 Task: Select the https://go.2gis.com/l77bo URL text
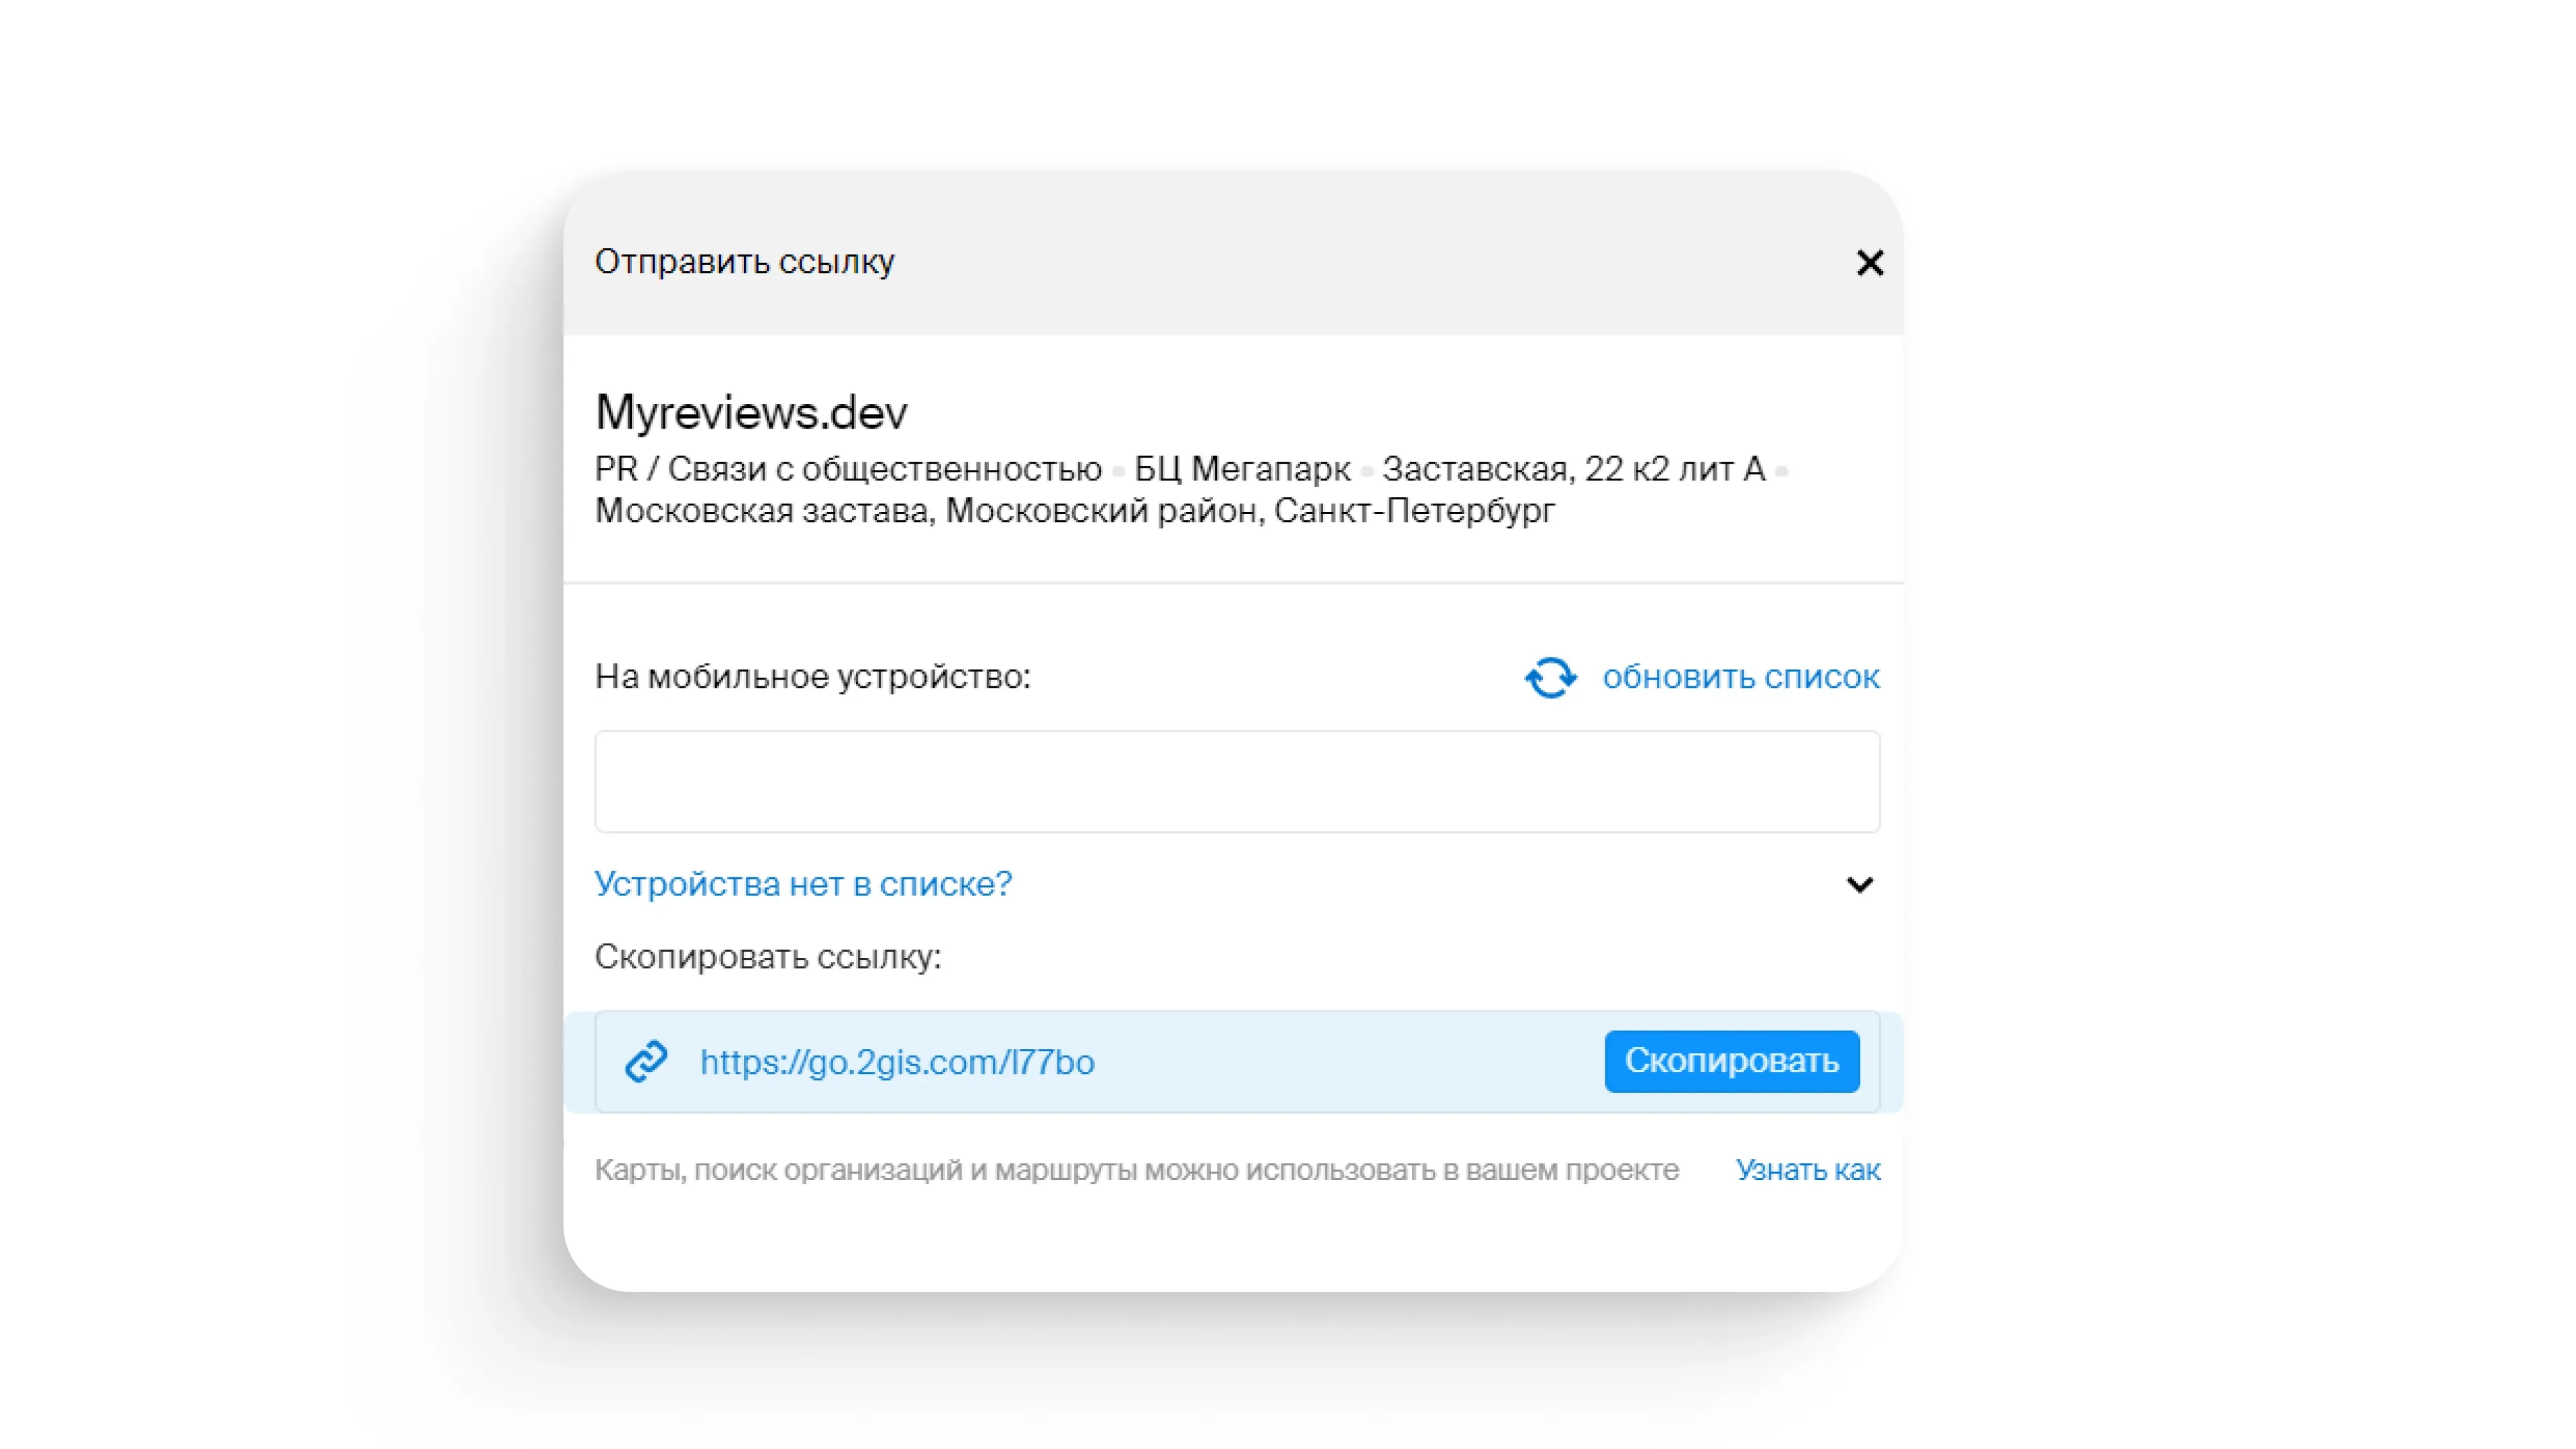point(897,1062)
